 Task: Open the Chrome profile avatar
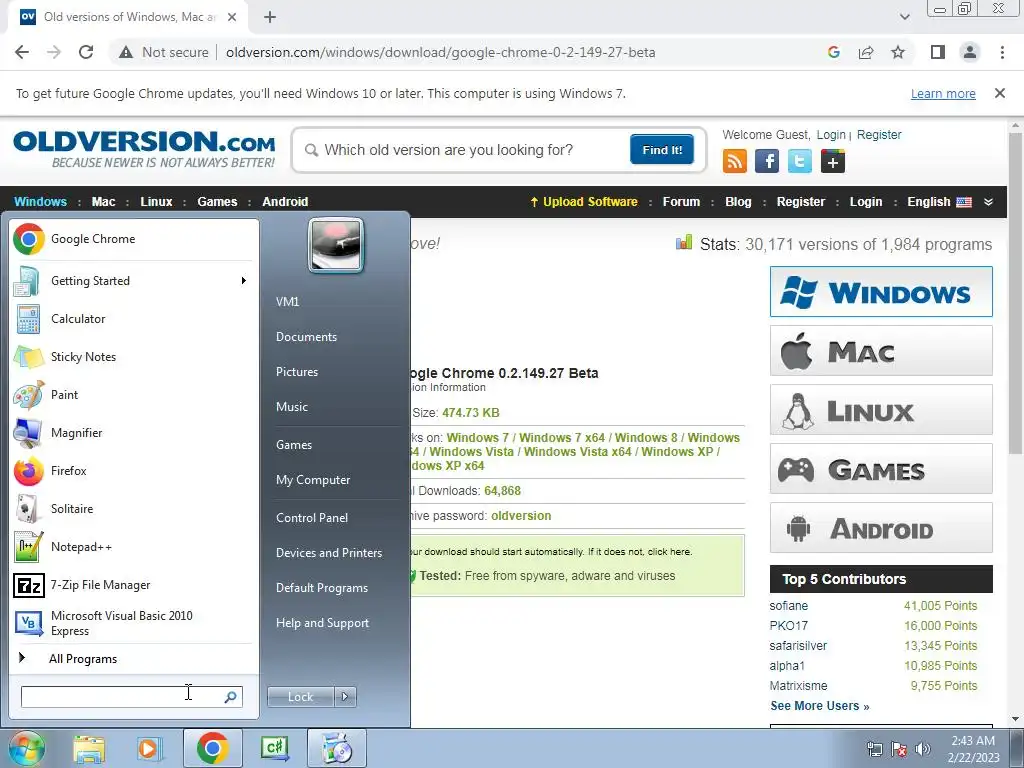[x=970, y=52]
